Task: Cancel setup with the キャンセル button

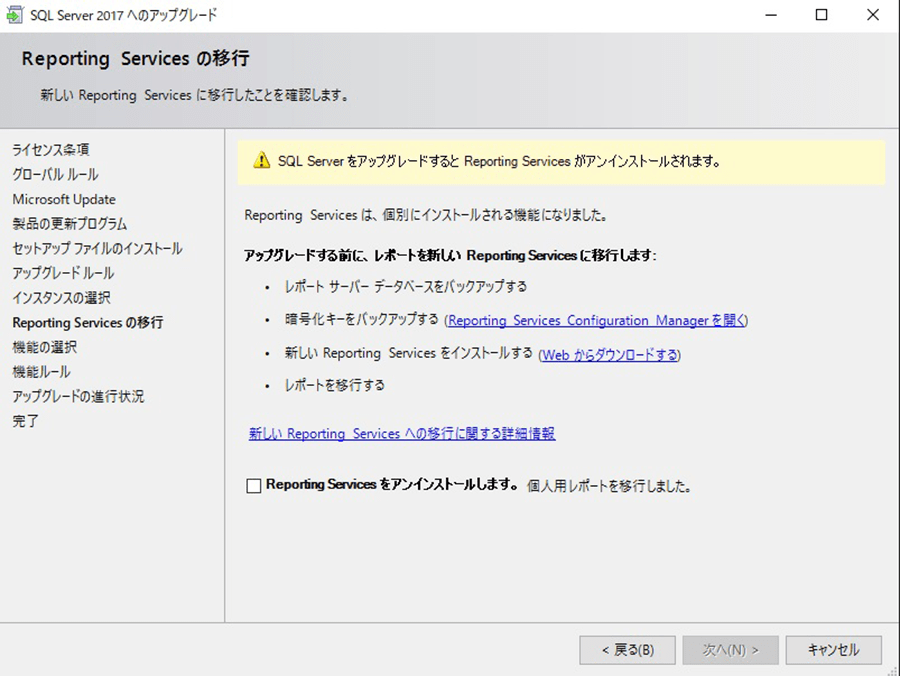Action: (833, 650)
